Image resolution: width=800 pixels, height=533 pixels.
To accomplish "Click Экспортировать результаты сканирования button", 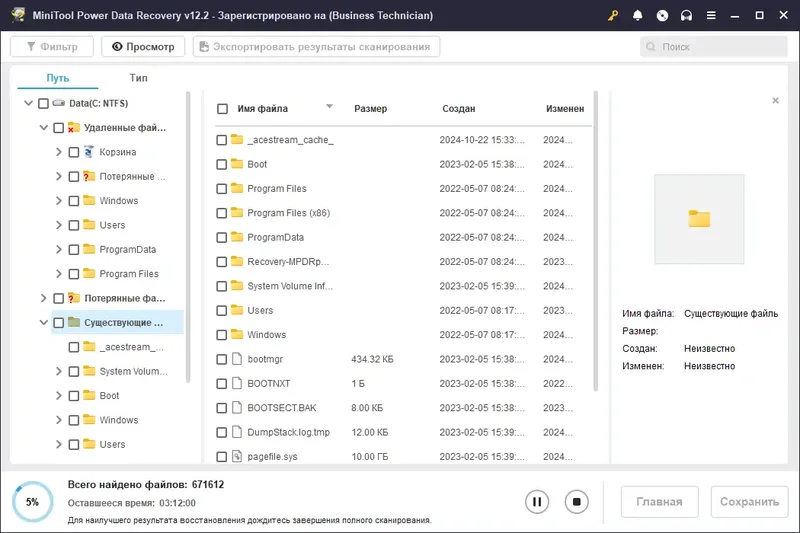I will click(316, 46).
